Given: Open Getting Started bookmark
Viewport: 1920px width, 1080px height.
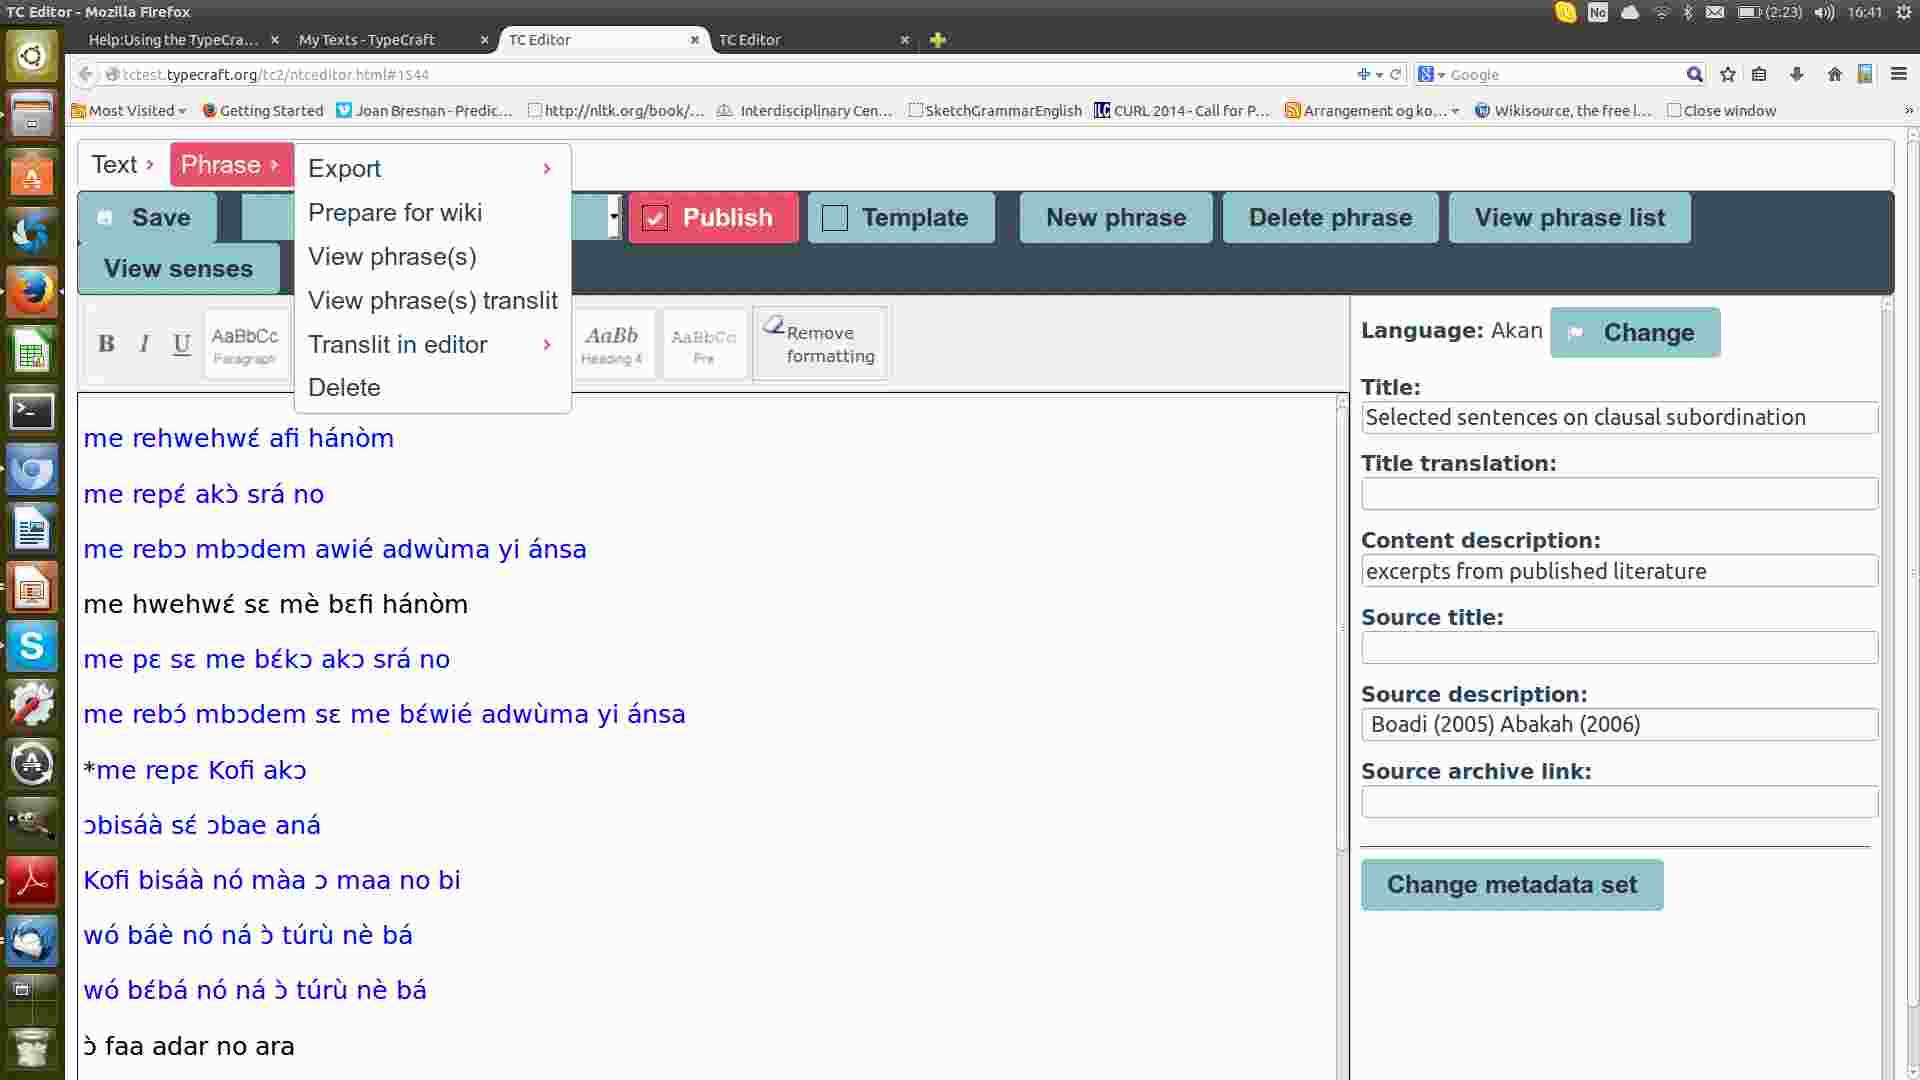Looking at the screenshot, I should pos(263,111).
